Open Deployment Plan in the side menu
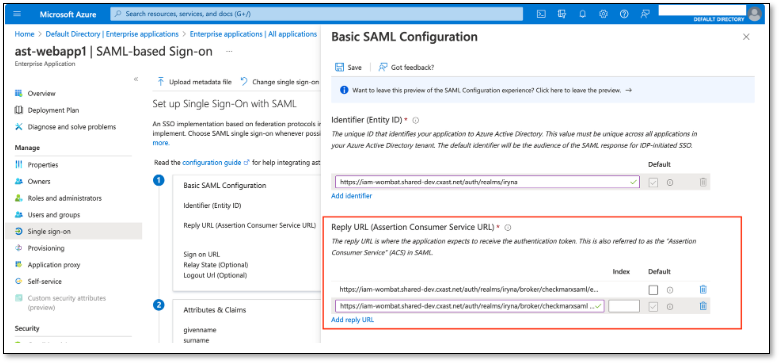This screenshot has width=779, height=363. click(x=53, y=110)
